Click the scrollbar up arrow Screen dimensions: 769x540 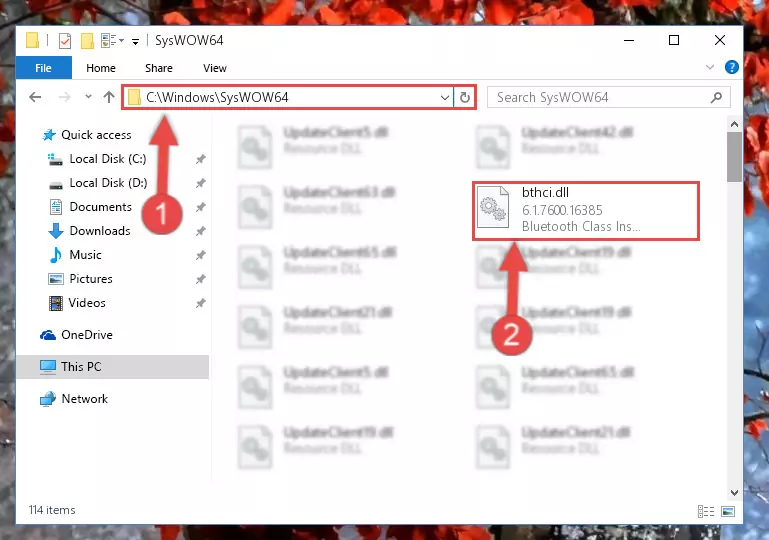(x=734, y=125)
